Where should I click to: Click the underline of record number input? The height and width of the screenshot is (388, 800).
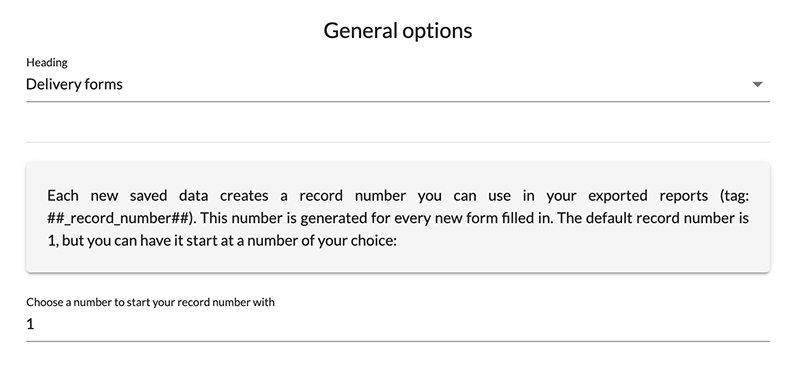tap(397, 341)
